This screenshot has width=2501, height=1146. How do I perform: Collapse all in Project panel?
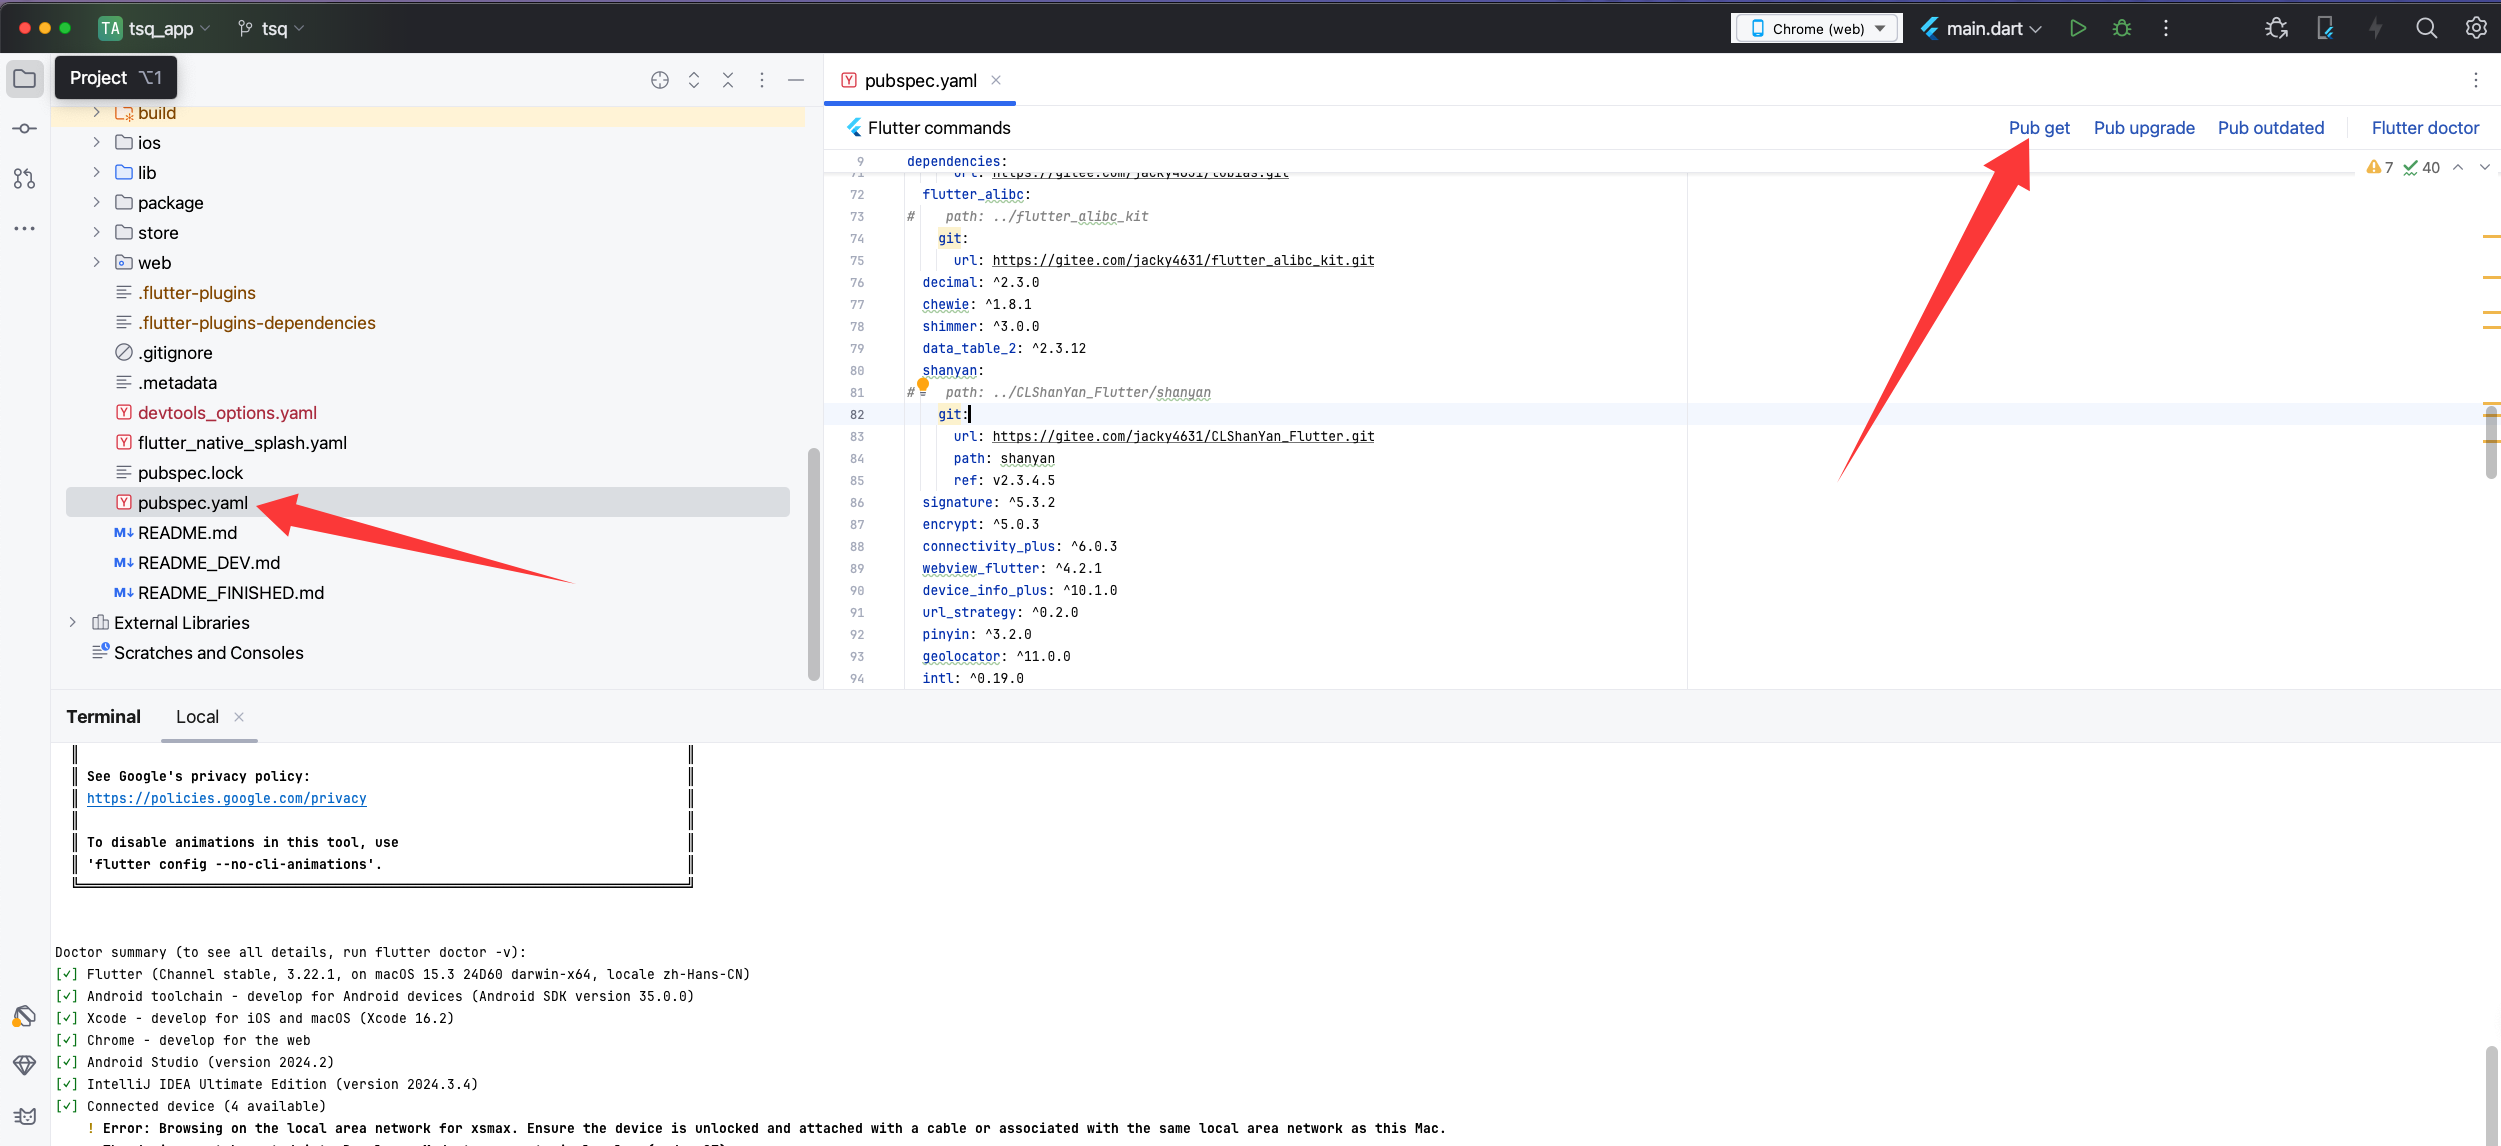(728, 80)
